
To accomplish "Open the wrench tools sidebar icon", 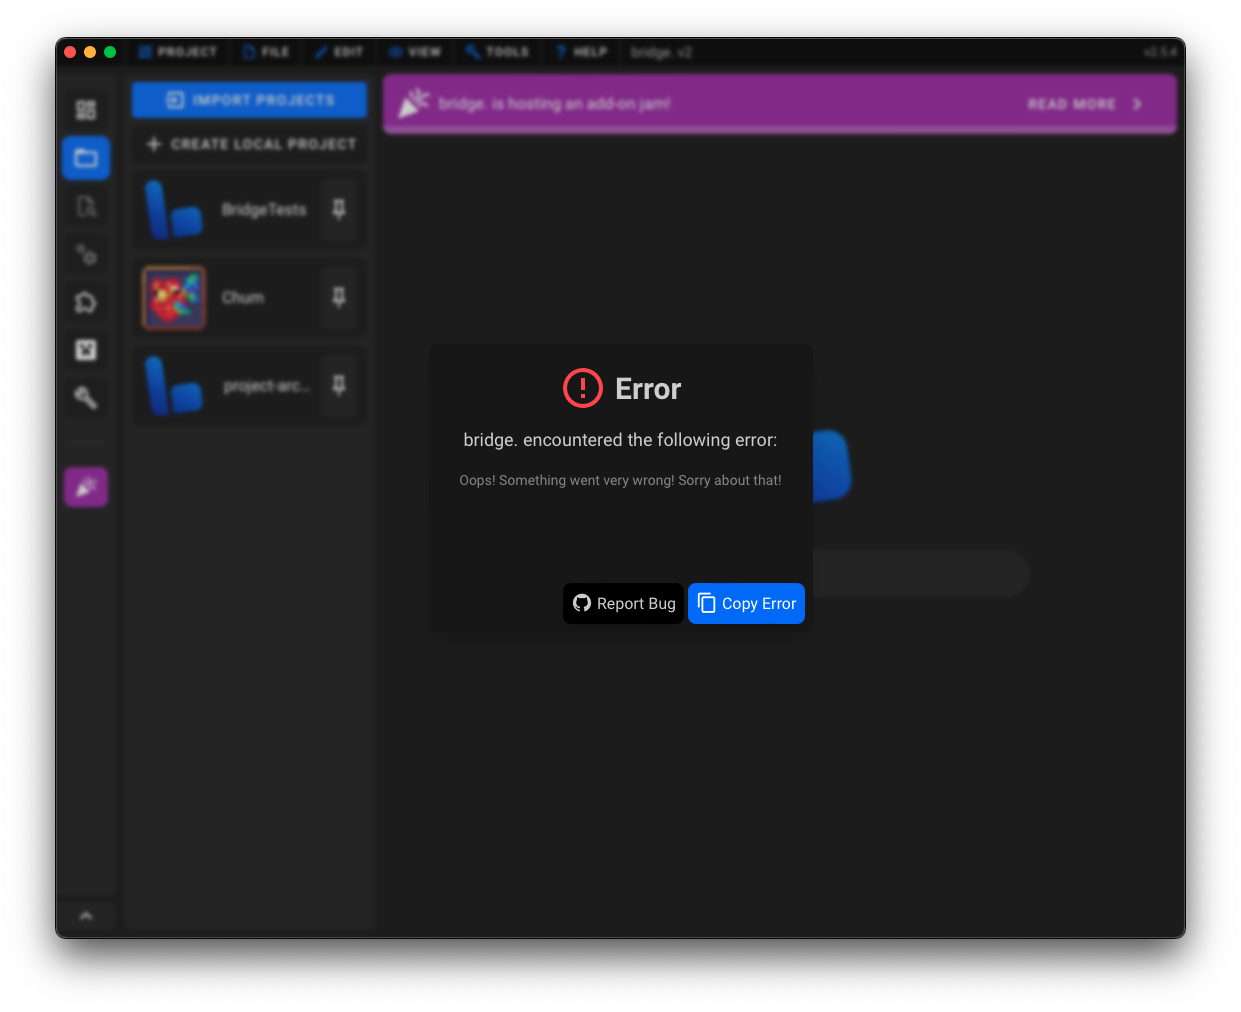I will [x=86, y=398].
